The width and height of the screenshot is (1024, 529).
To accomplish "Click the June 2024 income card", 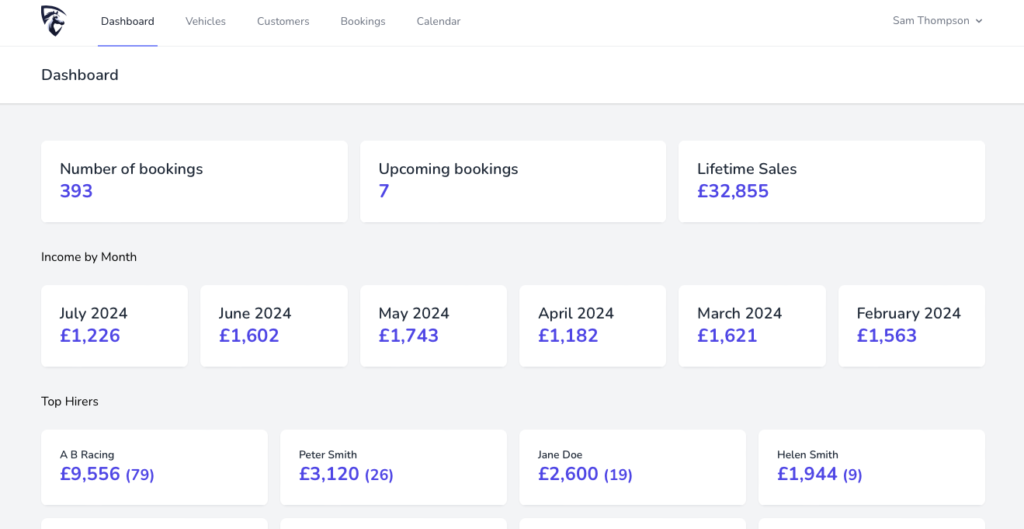I will 274,326.
